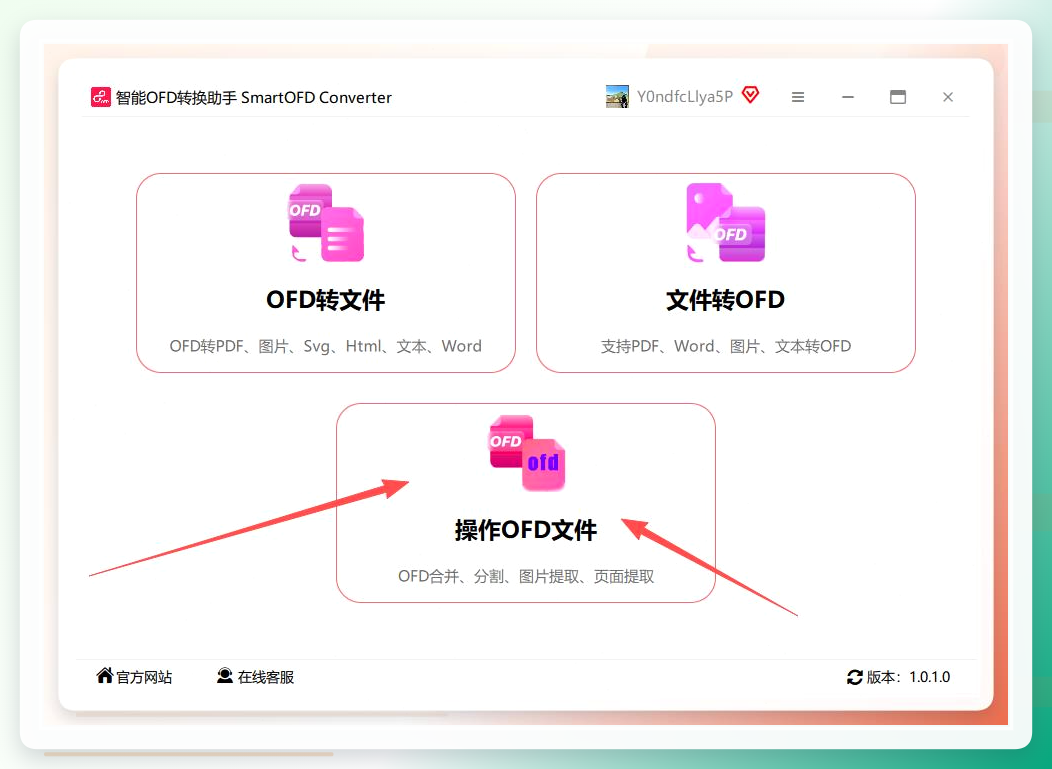This screenshot has width=1052, height=769.
Task: Click the username Y0ndfcLlya5P
Action: coord(684,97)
